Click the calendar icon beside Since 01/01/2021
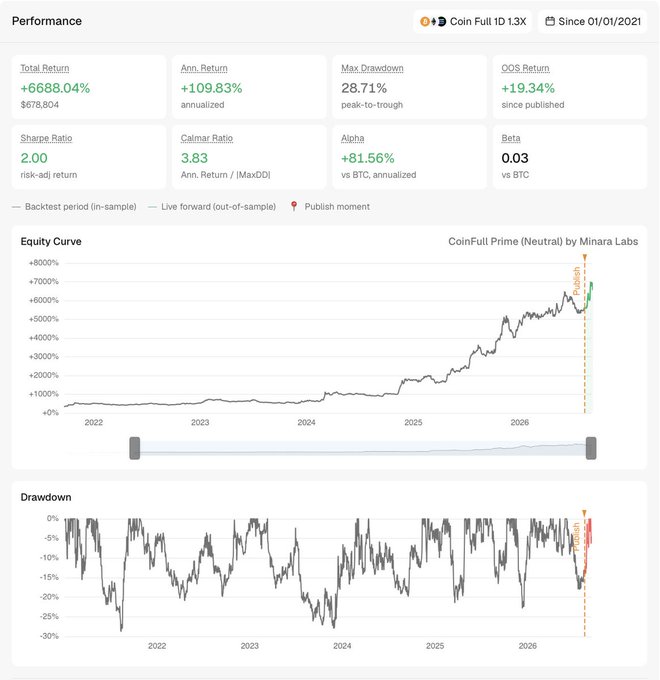This screenshot has width=660, height=680. coord(549,21)
